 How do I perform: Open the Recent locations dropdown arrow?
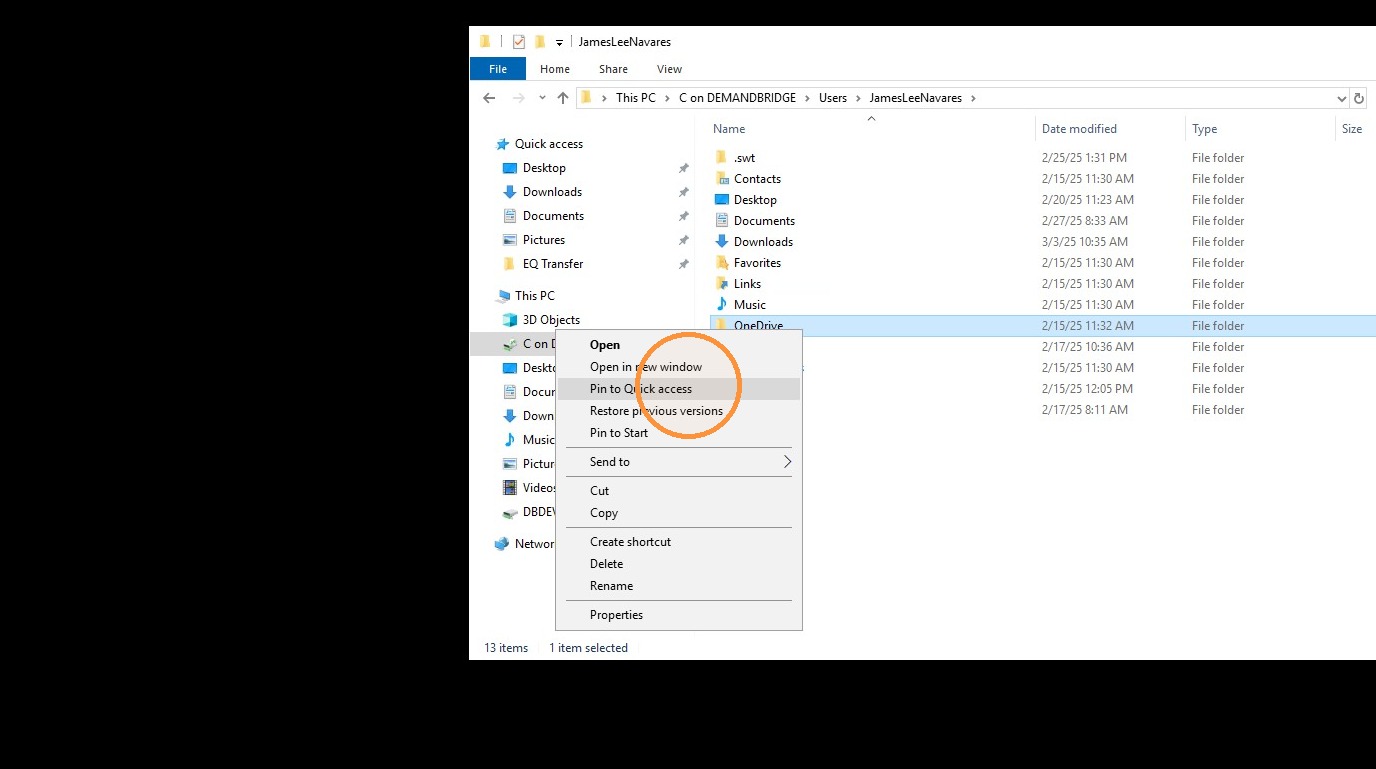(x=542, y=98)
